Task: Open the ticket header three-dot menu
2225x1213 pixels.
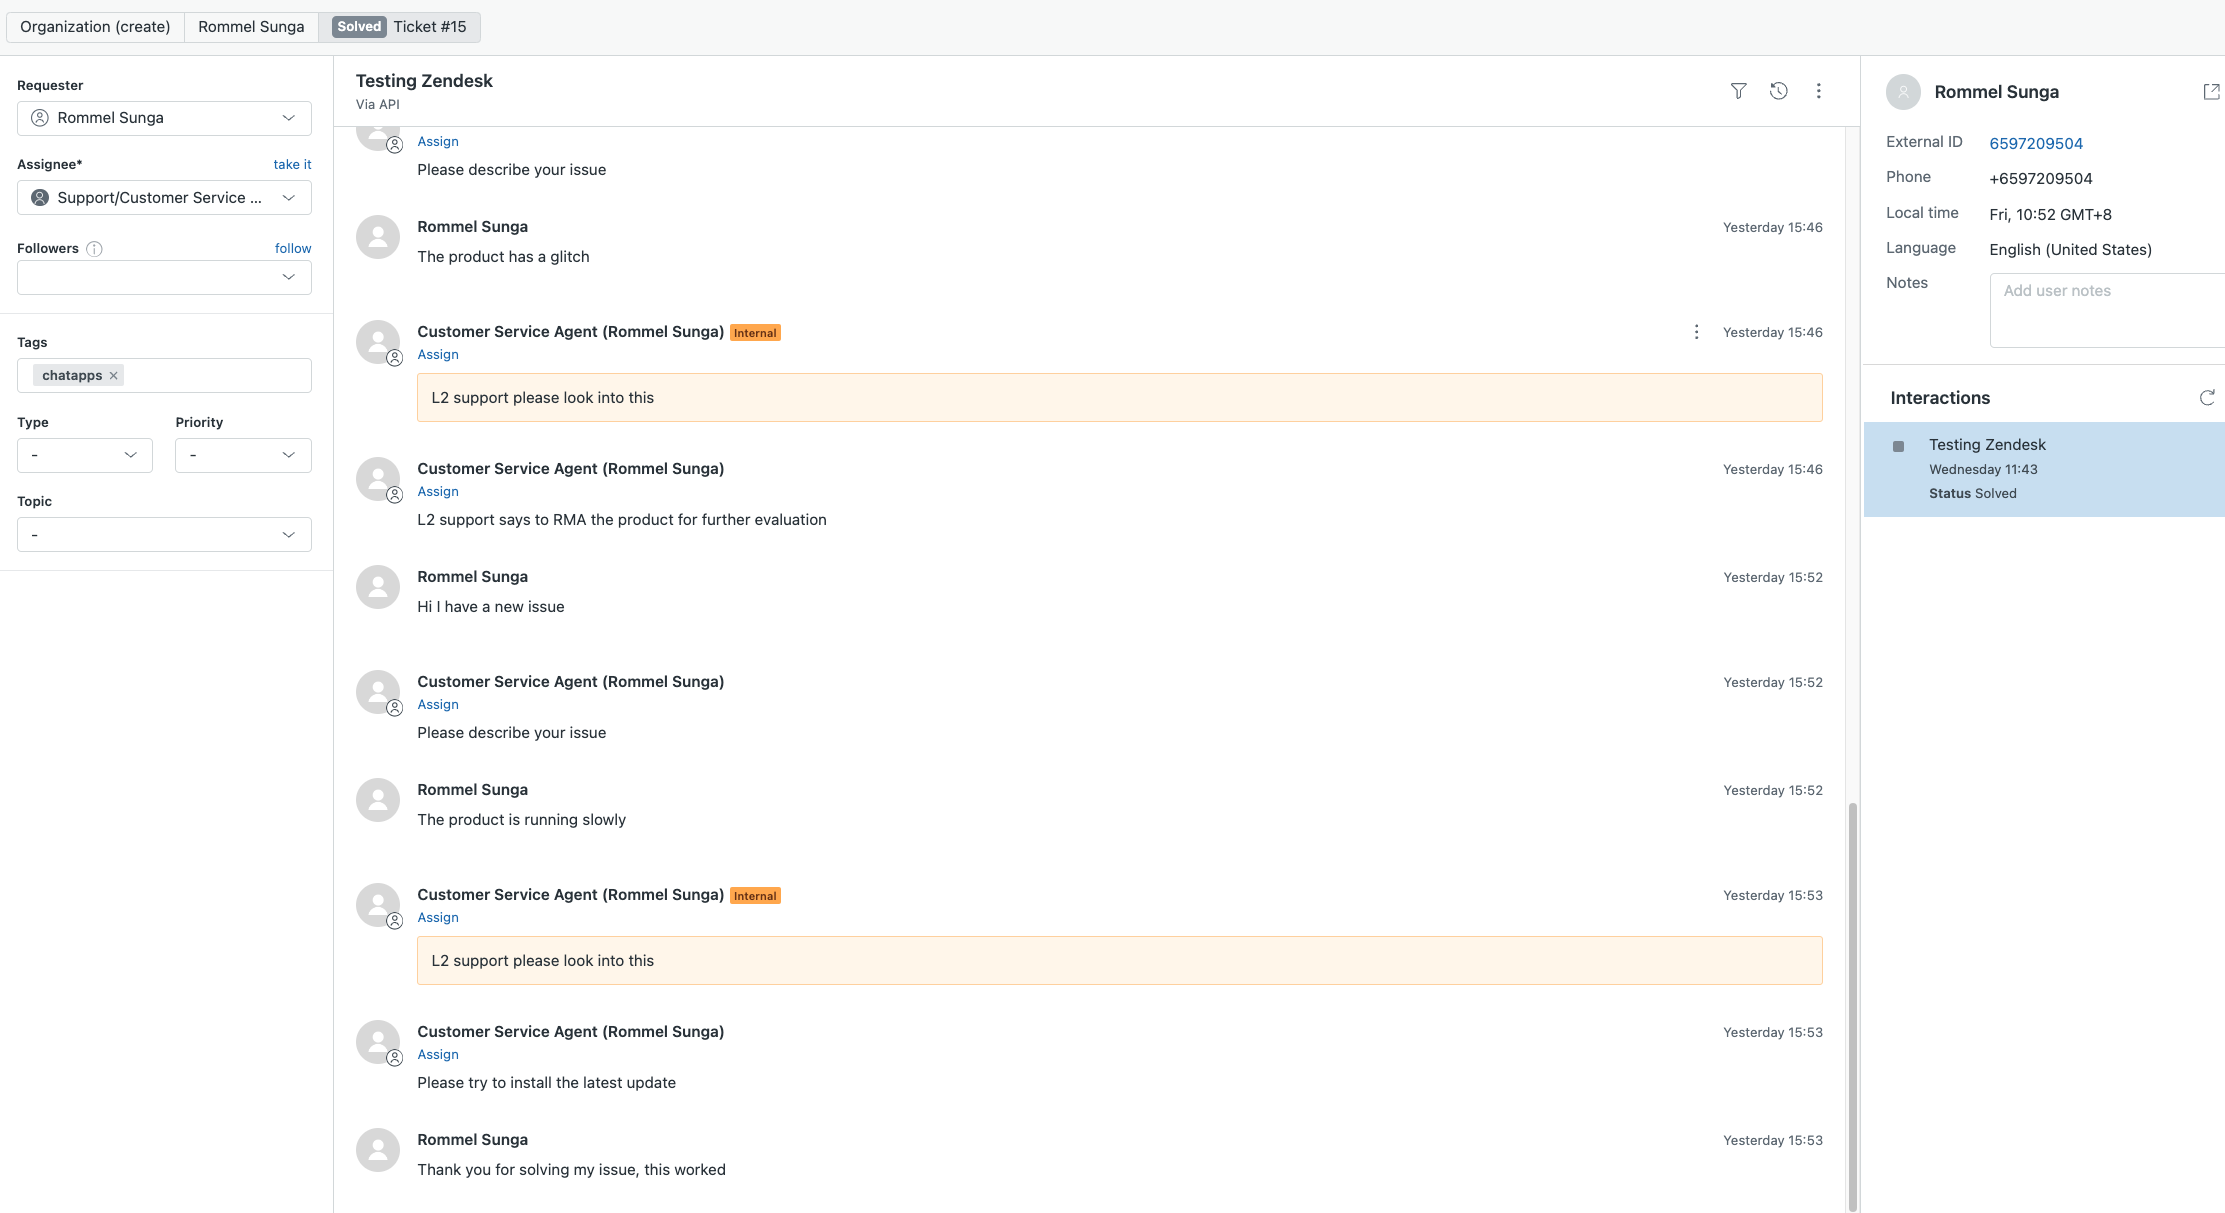Action: point(1818,91)
